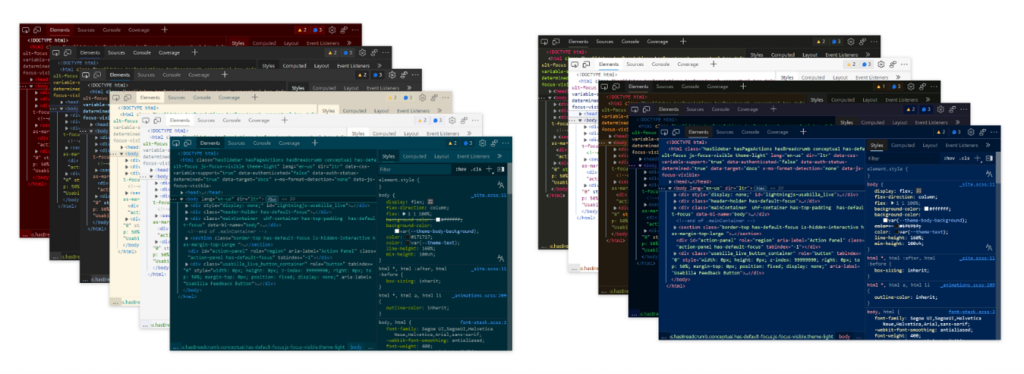Toggle .cls class editor in teal window
This screenshot has width=1024, height=374.
tap(476, 169)
